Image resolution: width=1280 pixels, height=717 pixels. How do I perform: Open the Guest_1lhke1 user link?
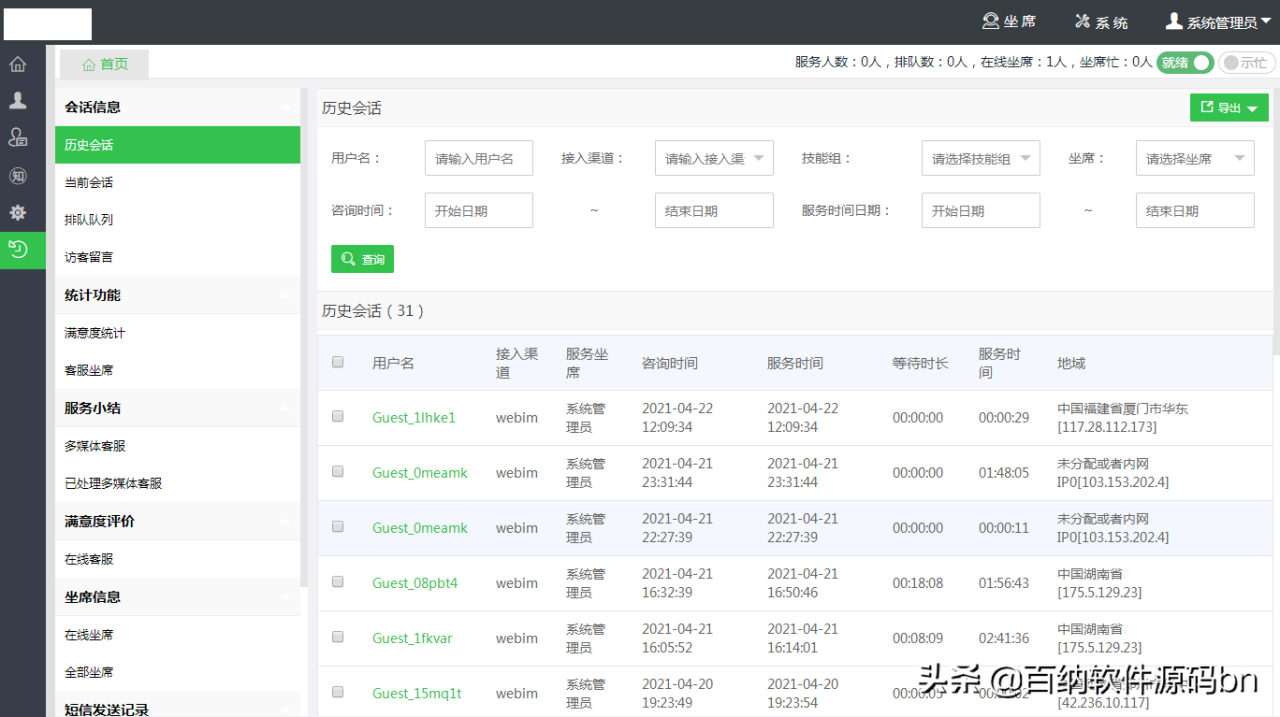click(x=414, y=418)
